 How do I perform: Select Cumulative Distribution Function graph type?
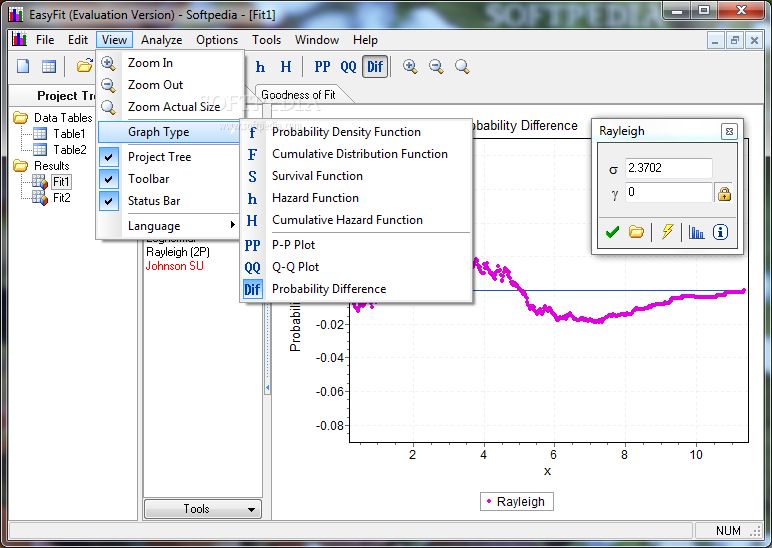pos(356,154)
